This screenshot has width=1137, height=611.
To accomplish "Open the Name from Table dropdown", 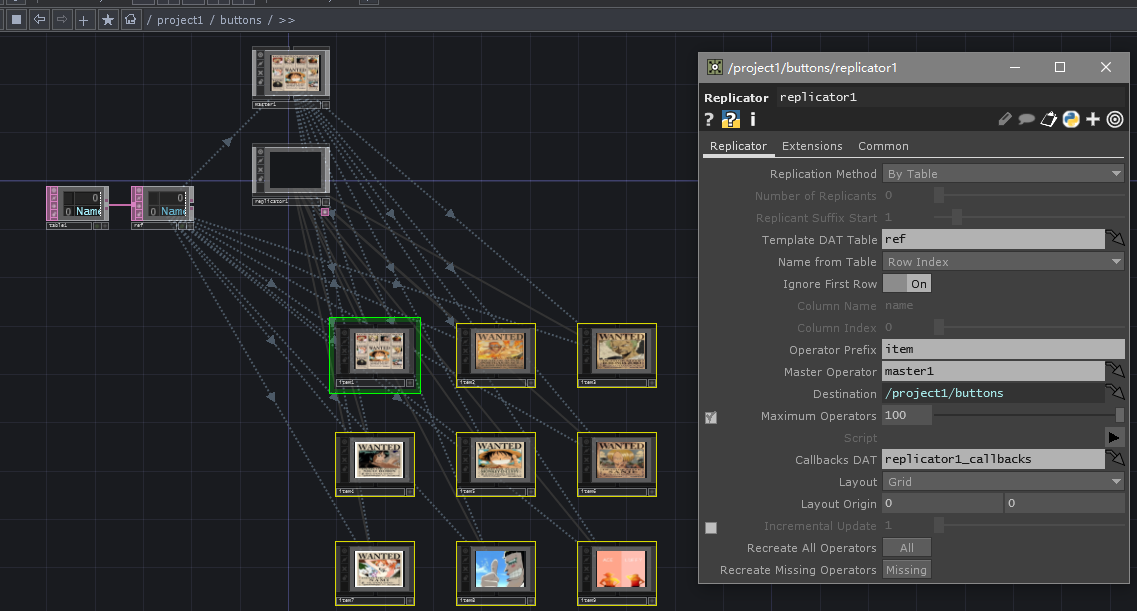I will (1003, 261).
